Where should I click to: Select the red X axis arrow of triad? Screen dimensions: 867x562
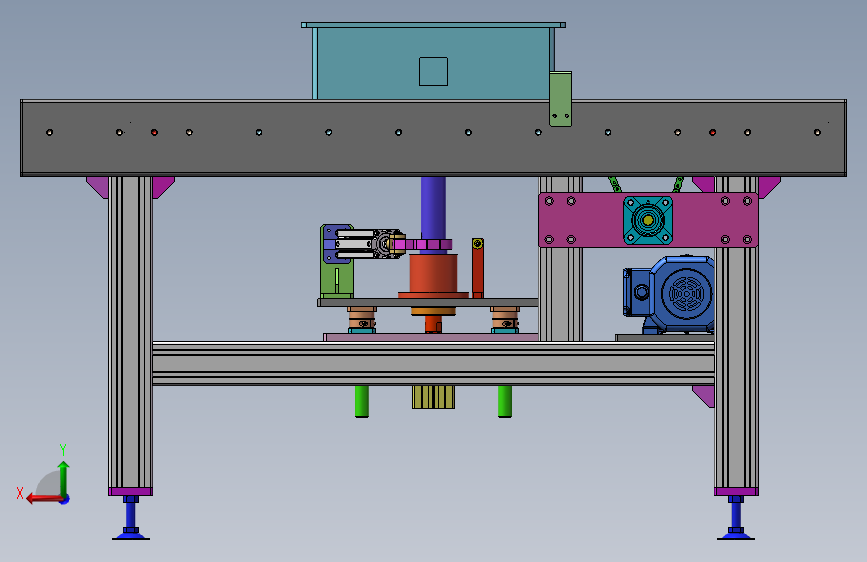coord(44,499)
